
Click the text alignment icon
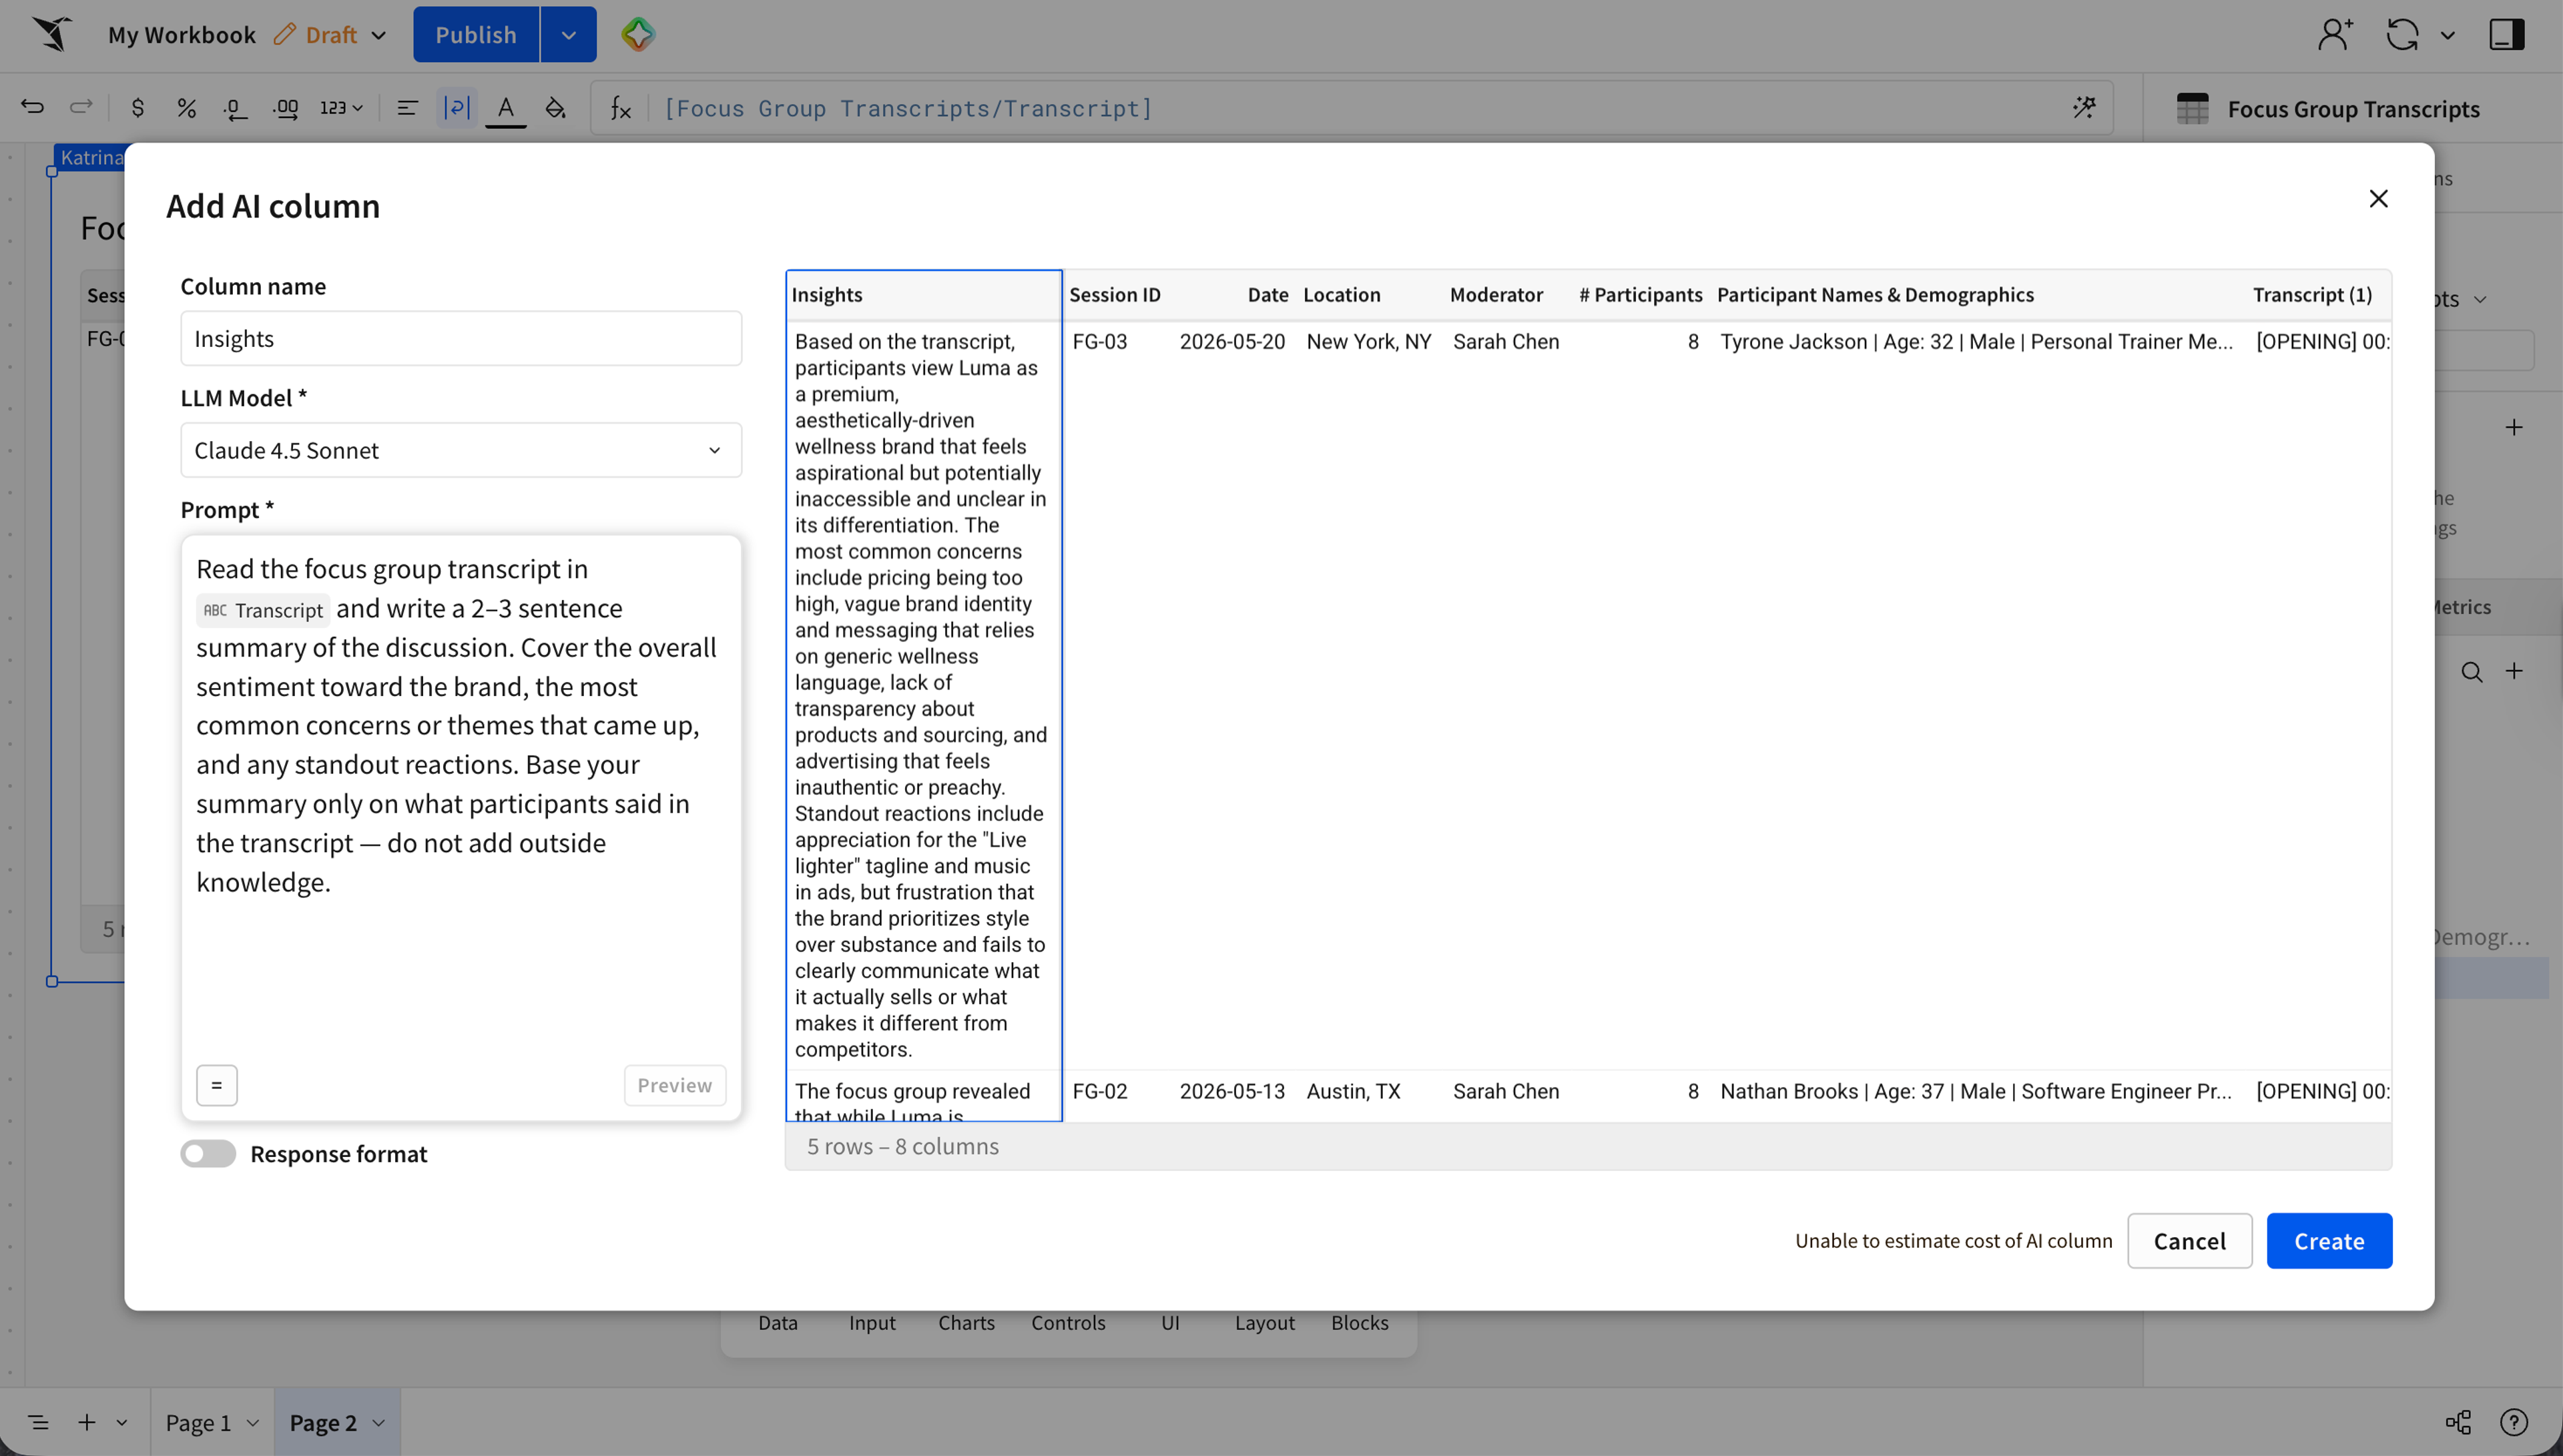407,107
